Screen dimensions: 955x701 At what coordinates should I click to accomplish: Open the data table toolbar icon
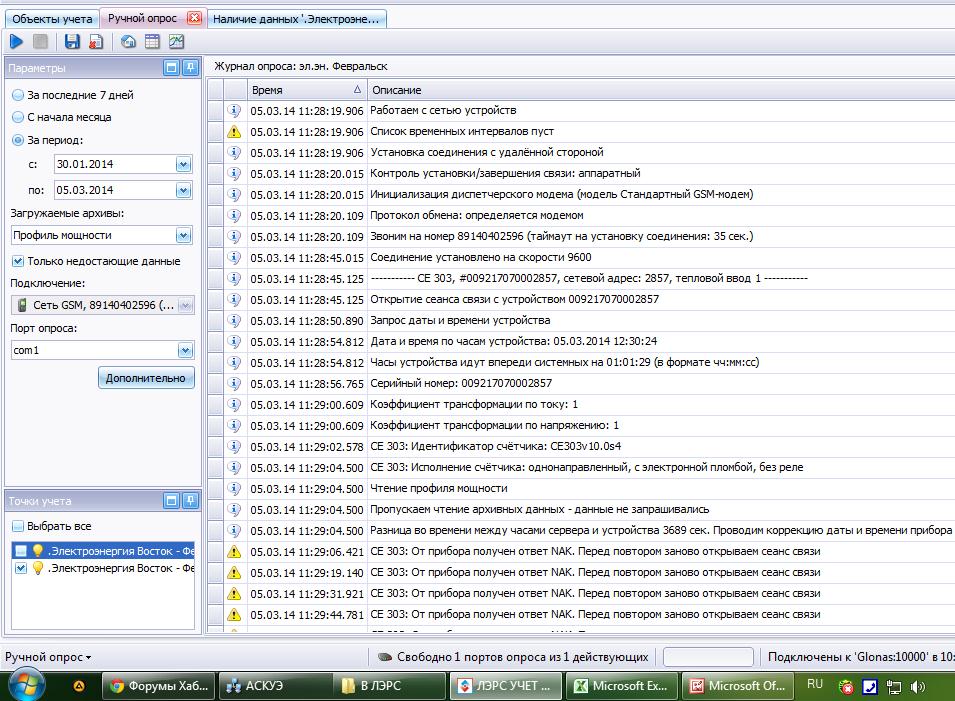tap(152, 41)
